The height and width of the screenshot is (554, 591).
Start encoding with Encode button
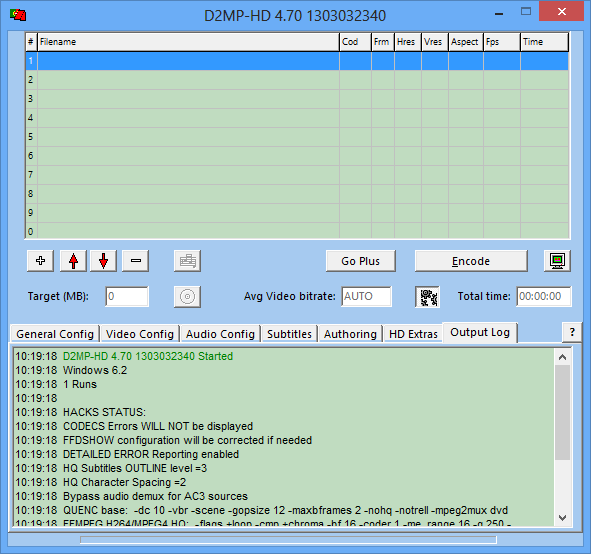[471, 260]
